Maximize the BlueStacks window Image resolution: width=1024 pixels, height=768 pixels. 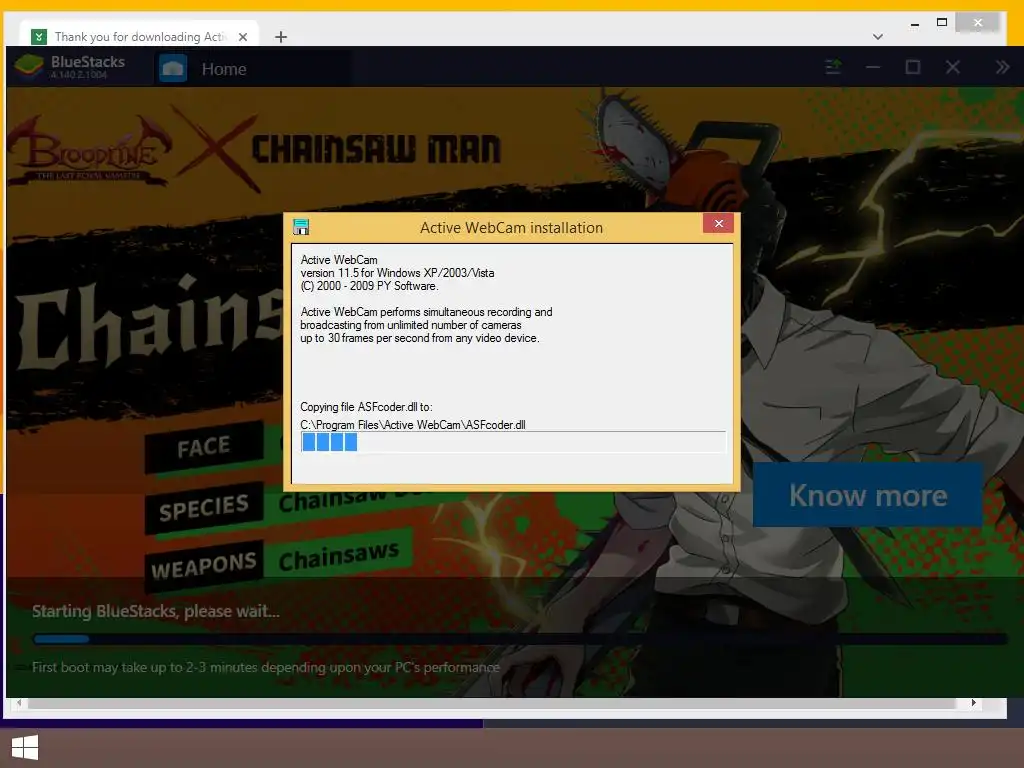pos(913,67)
